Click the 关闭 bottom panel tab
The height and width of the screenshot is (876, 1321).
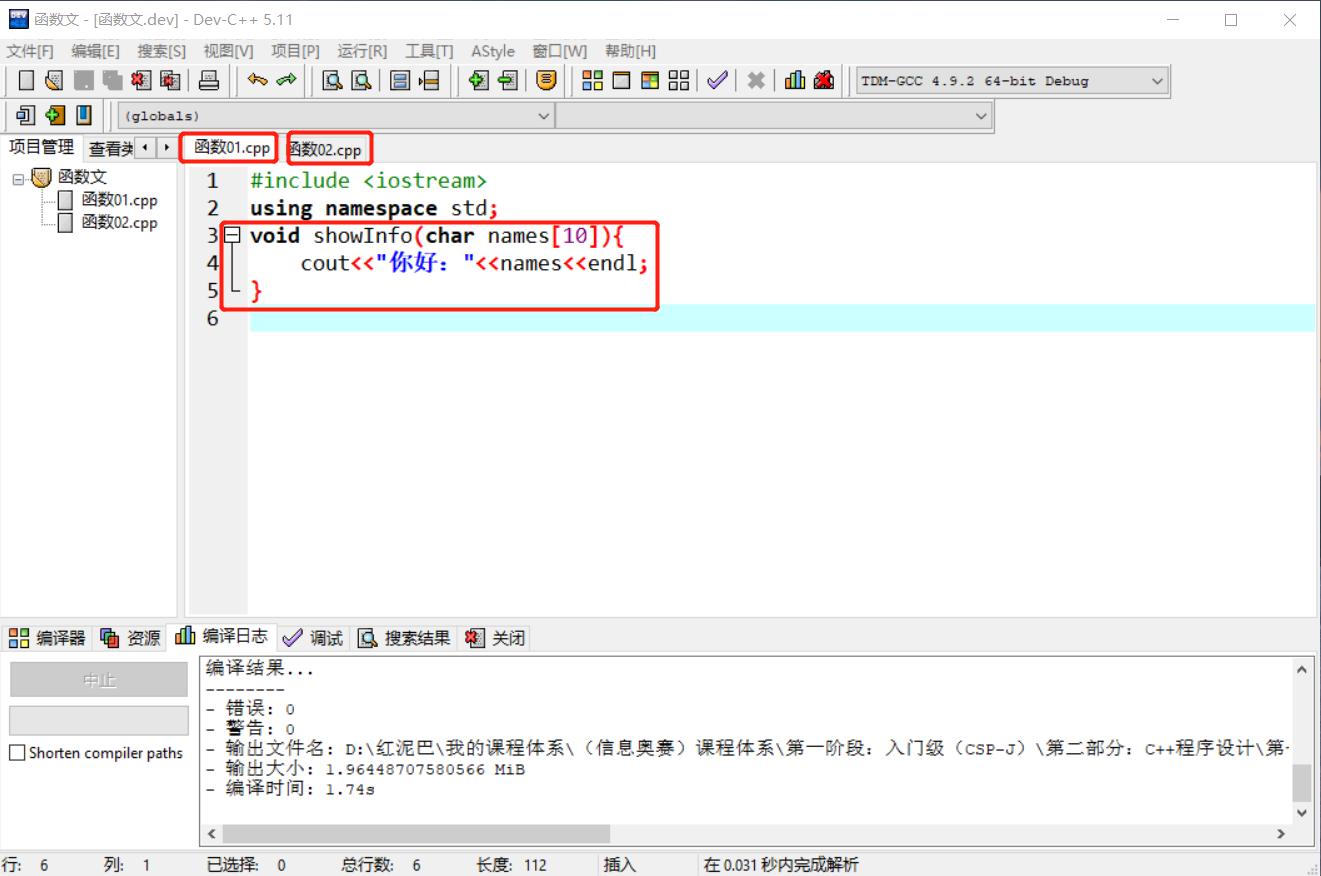pyautogui.click(x=496, y=638)
